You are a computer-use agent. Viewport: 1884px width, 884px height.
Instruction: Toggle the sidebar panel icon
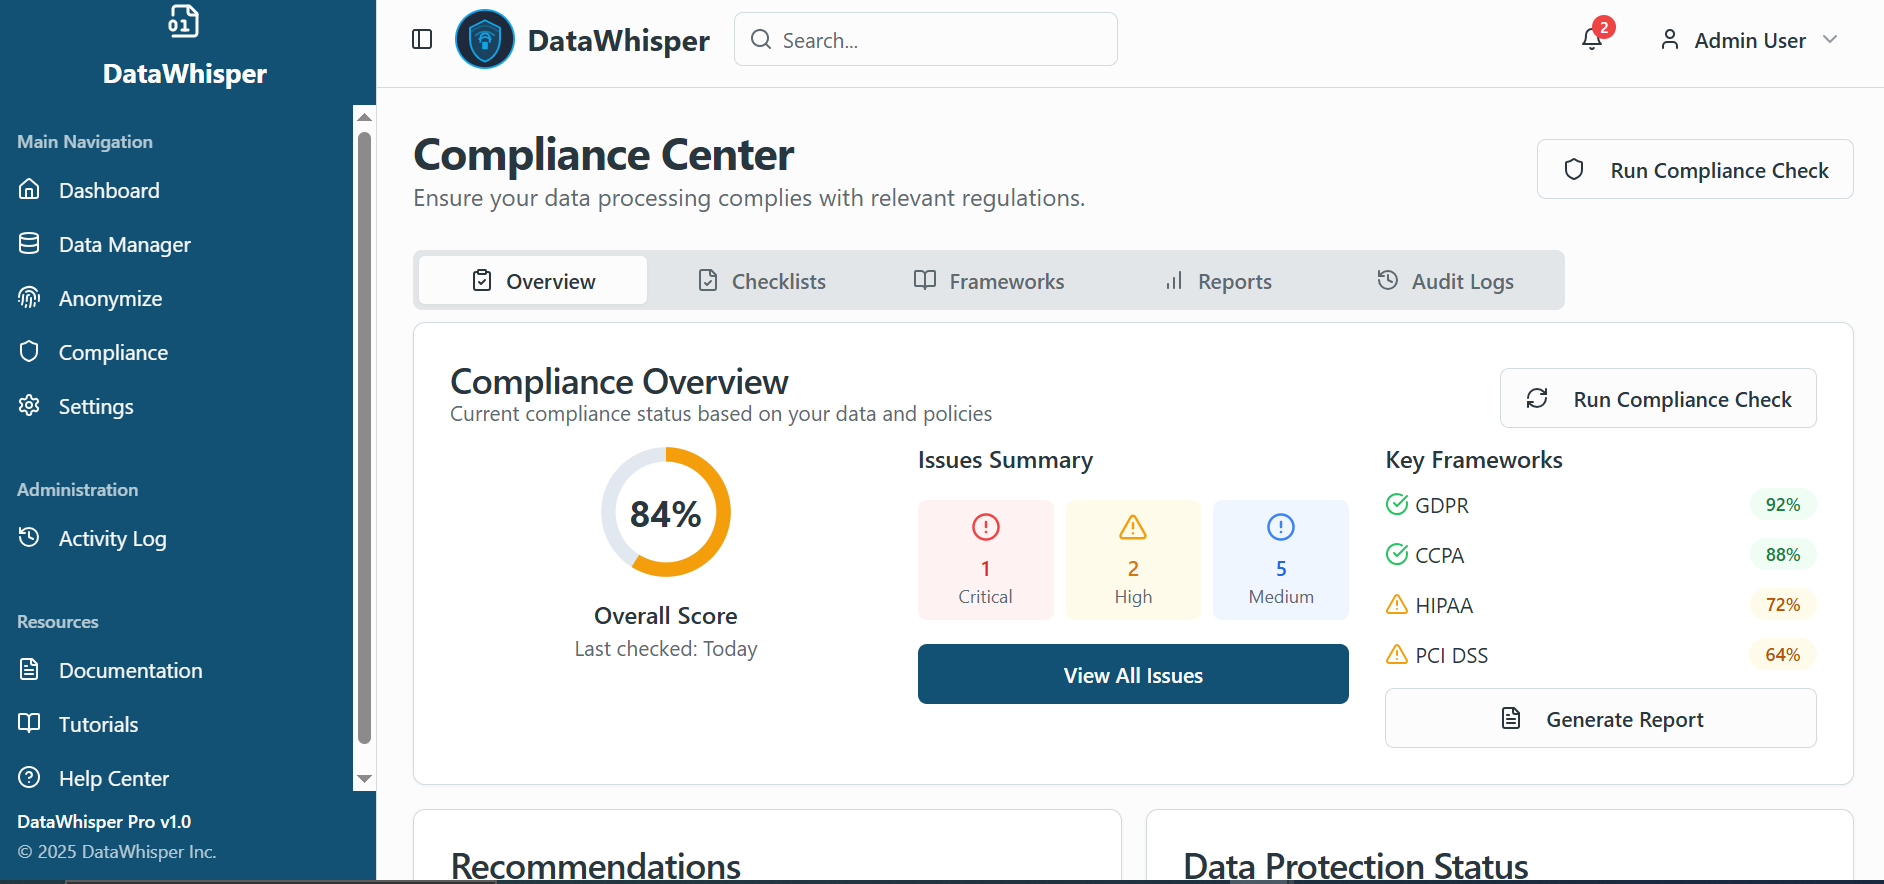click(x=422, y=39)
